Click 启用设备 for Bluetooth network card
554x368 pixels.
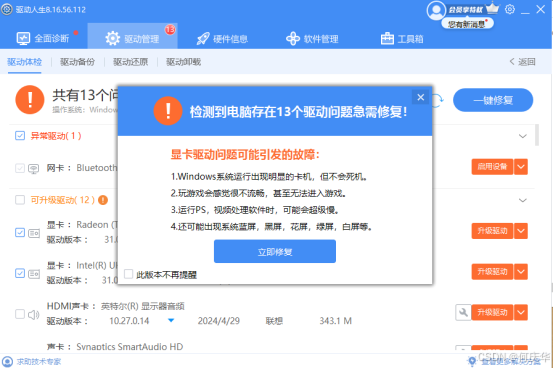[492, 167]
